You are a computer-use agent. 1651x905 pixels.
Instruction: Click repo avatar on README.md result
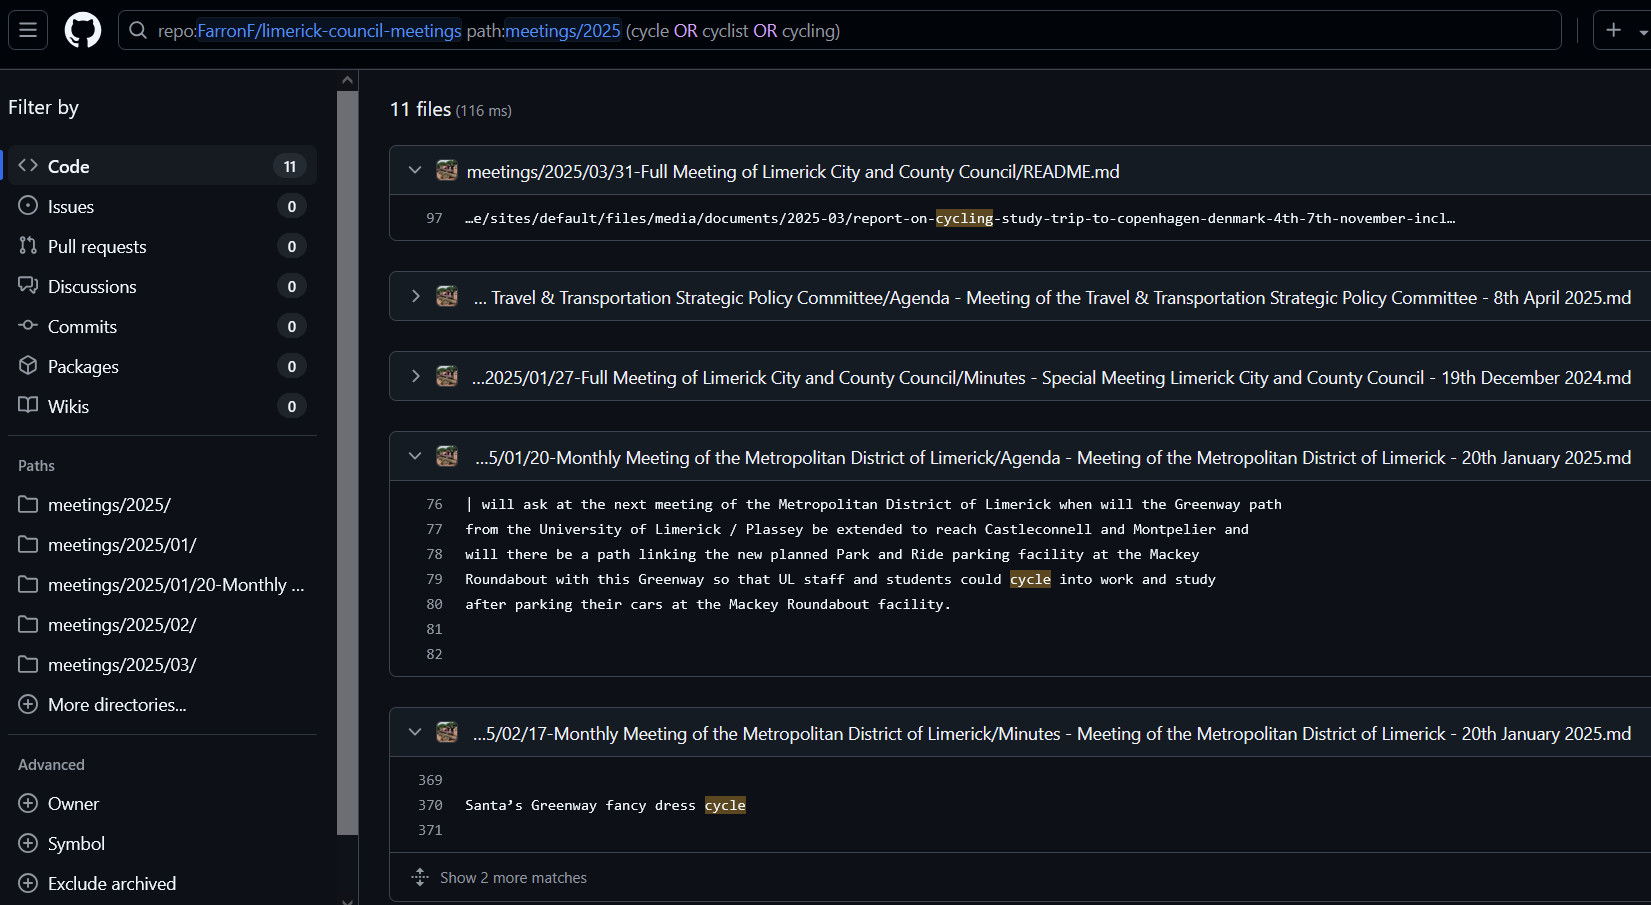click(x=447, y=171)
